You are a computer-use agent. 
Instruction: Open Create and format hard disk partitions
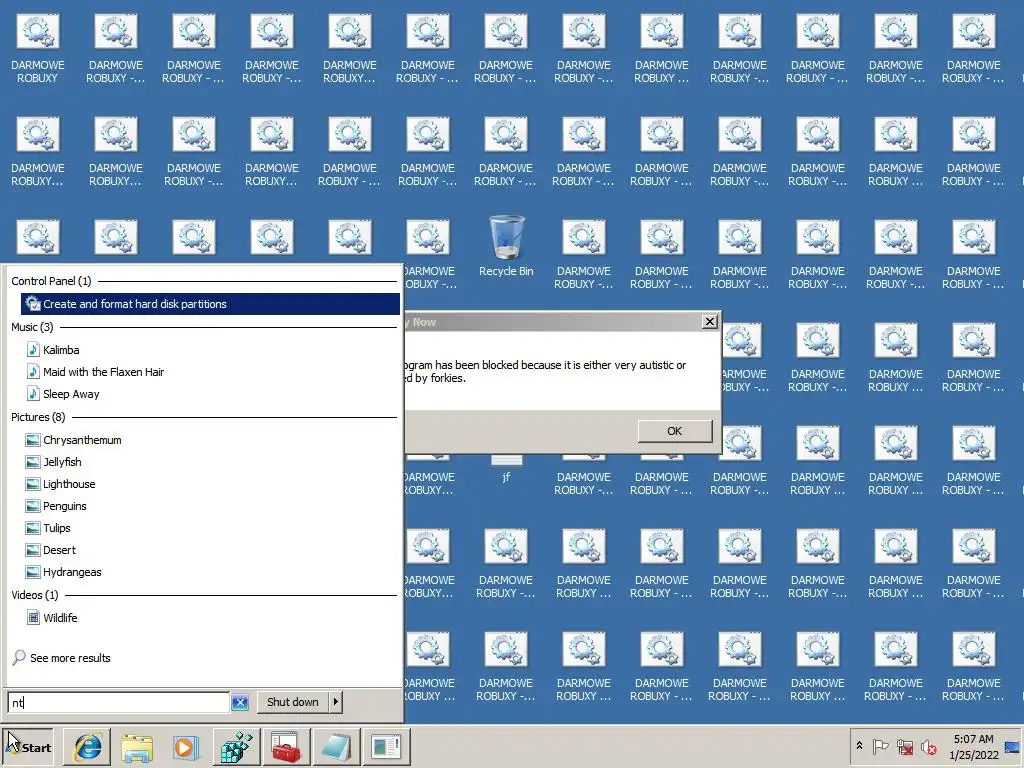tap(210, 304)
